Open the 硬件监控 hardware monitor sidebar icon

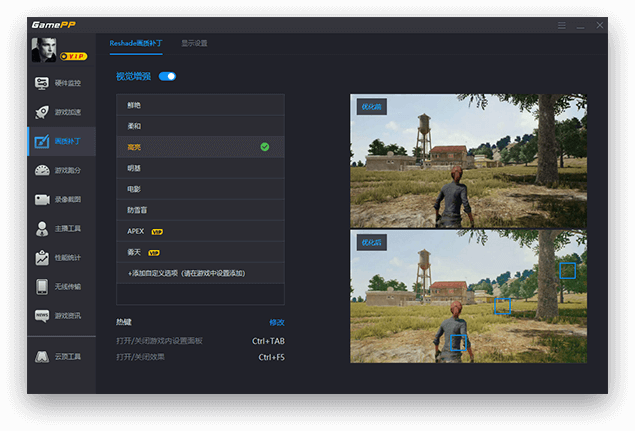[42, 83]
